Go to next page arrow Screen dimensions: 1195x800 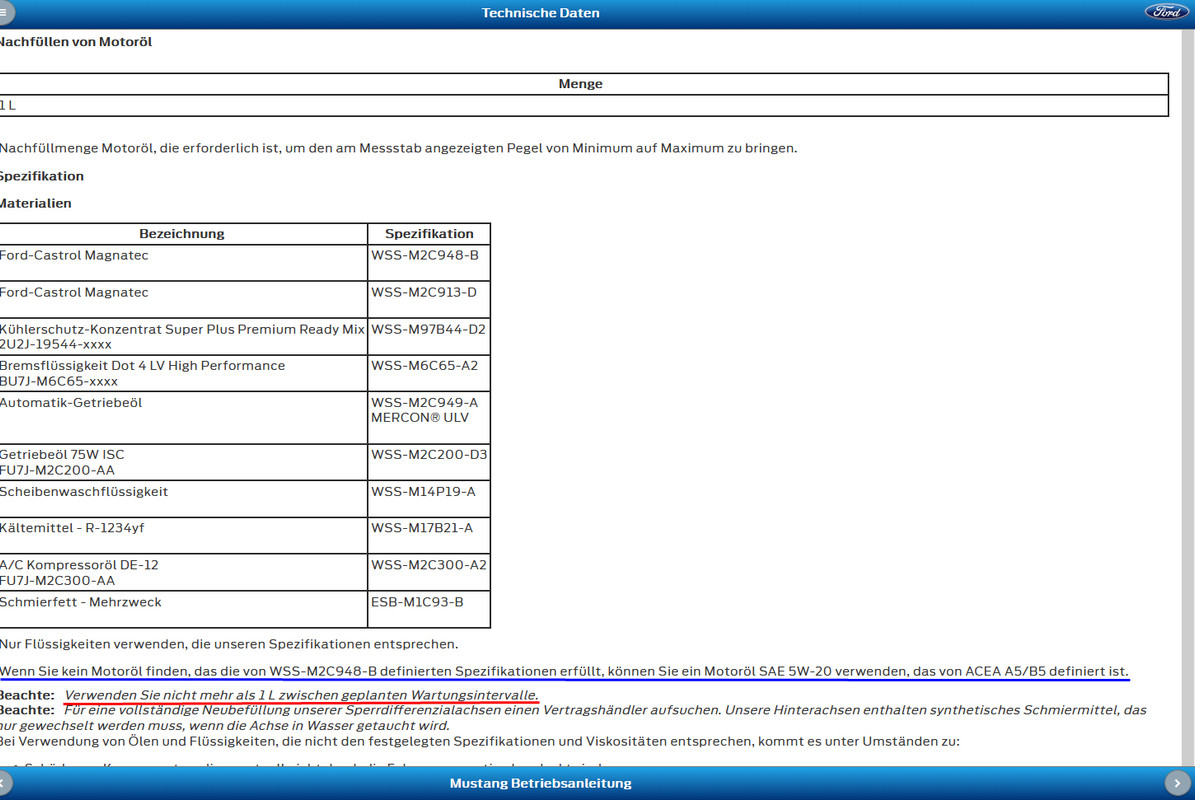(1177, 782)
